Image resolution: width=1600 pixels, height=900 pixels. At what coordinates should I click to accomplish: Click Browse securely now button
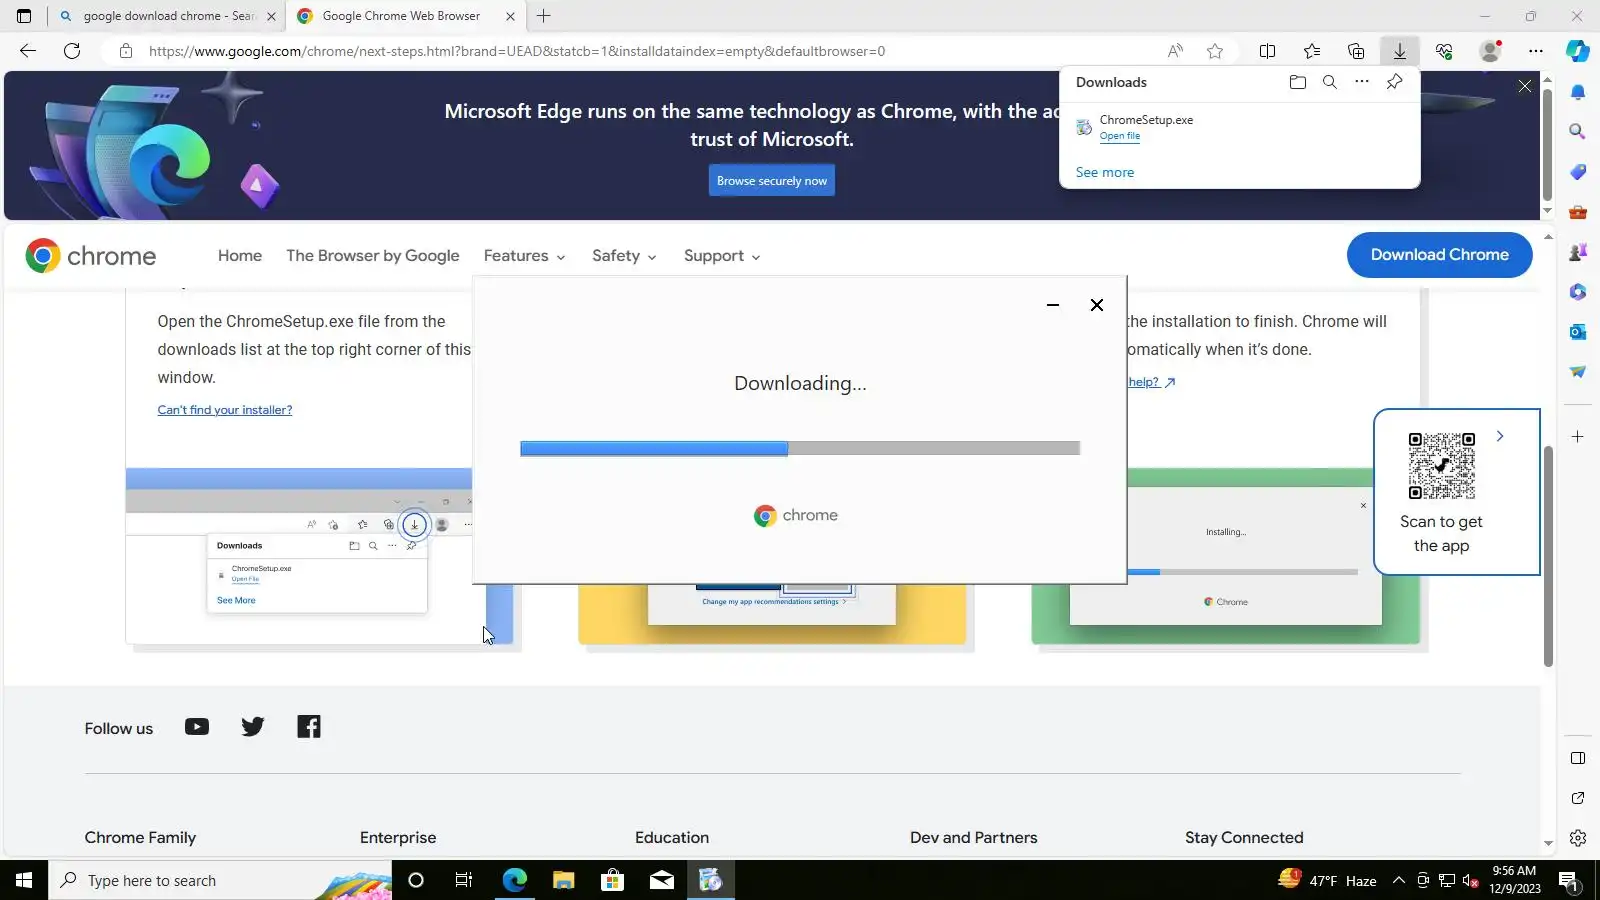click(x=772, y=181)
